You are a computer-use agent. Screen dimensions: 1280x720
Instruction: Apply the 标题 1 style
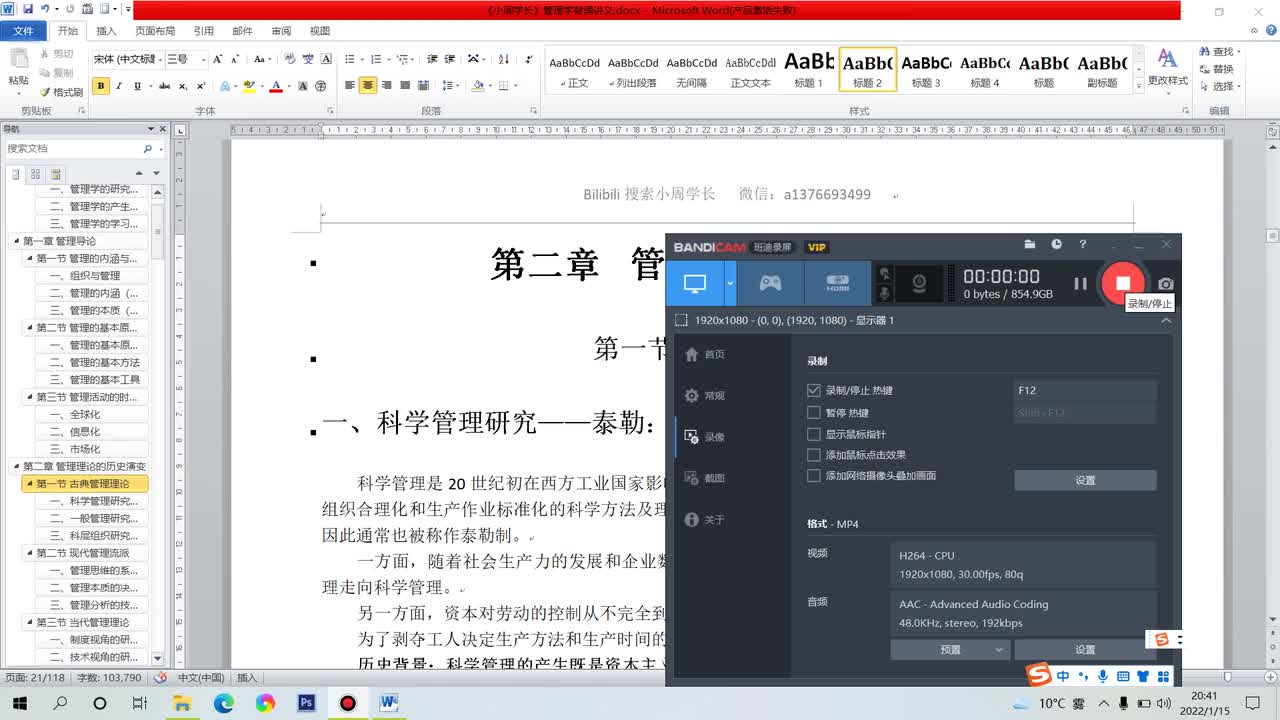pos(809,69)
